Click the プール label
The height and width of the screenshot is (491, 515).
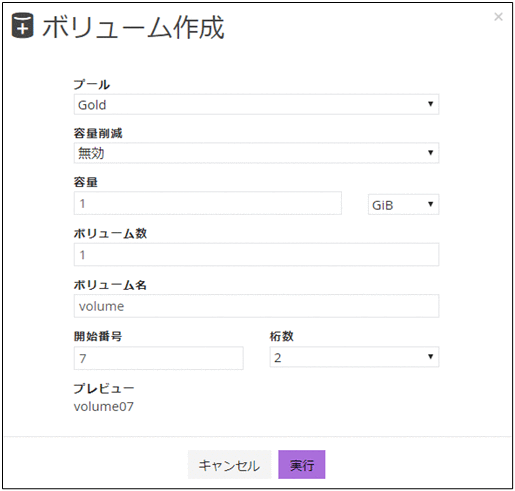pyautogui.click(x=92, y=85)
